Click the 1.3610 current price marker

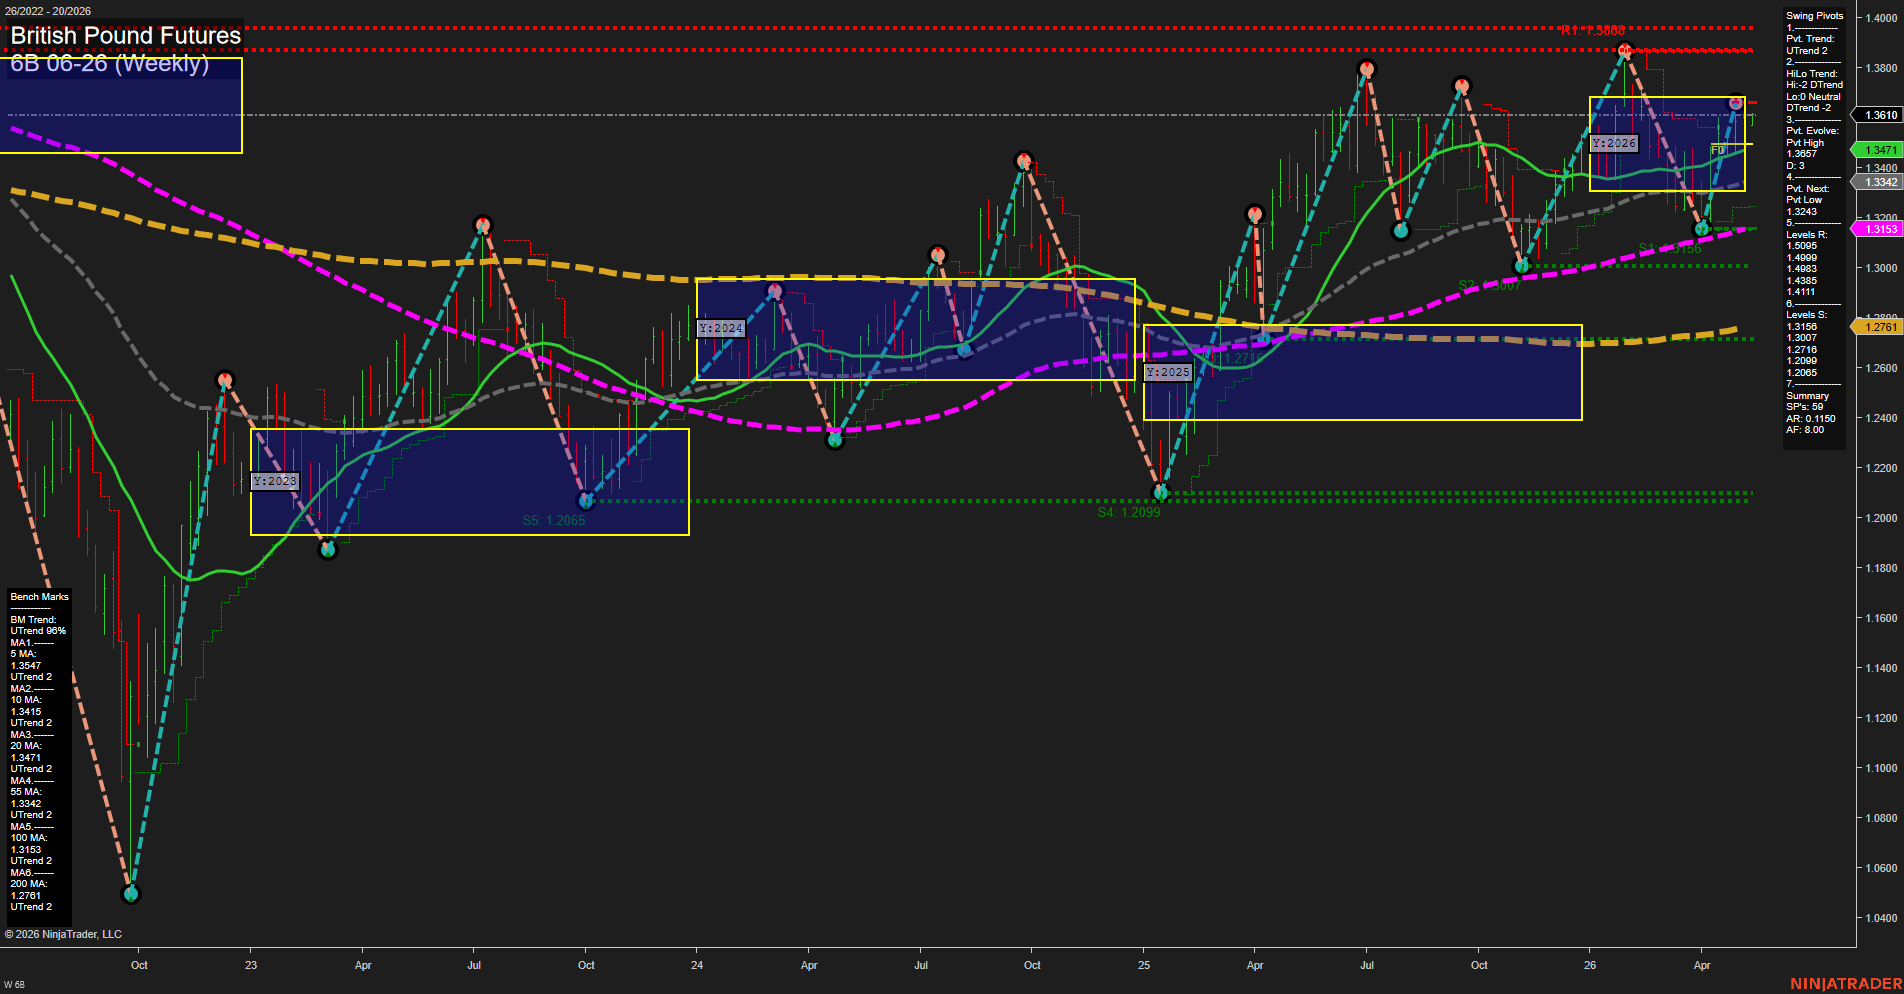tap(1879, 115)
